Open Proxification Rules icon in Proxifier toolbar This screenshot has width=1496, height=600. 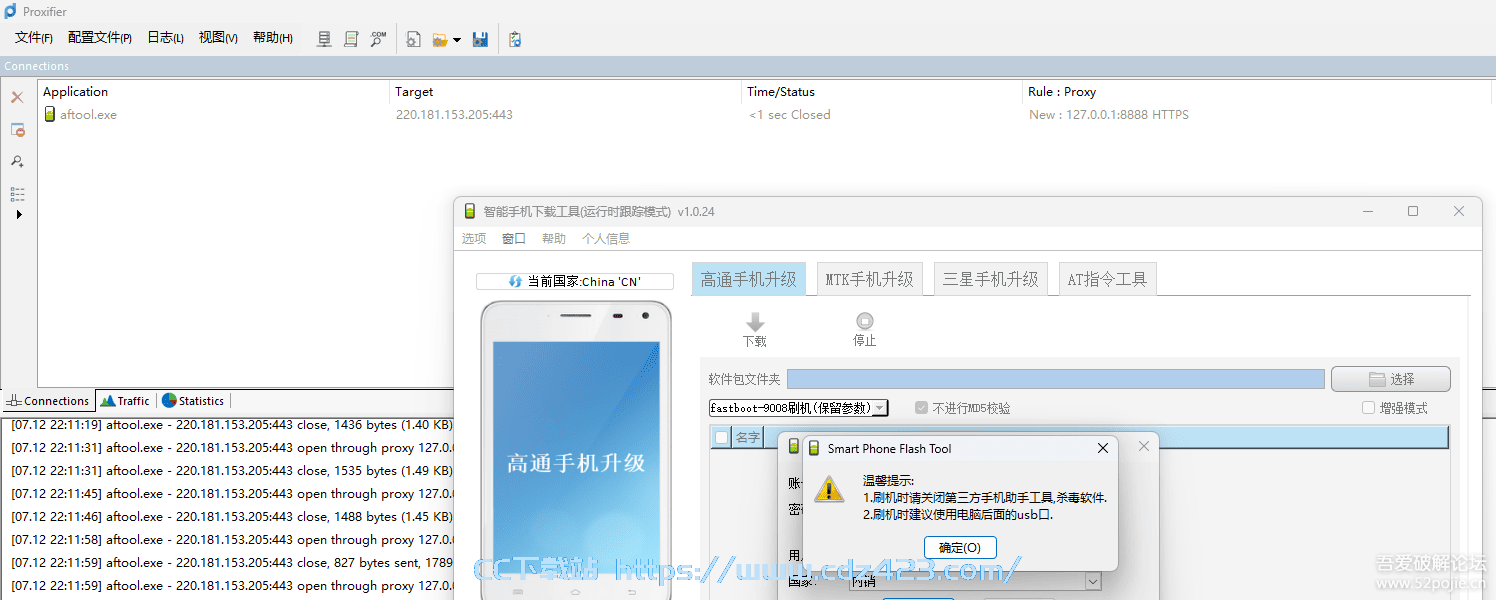click(351, 39)
